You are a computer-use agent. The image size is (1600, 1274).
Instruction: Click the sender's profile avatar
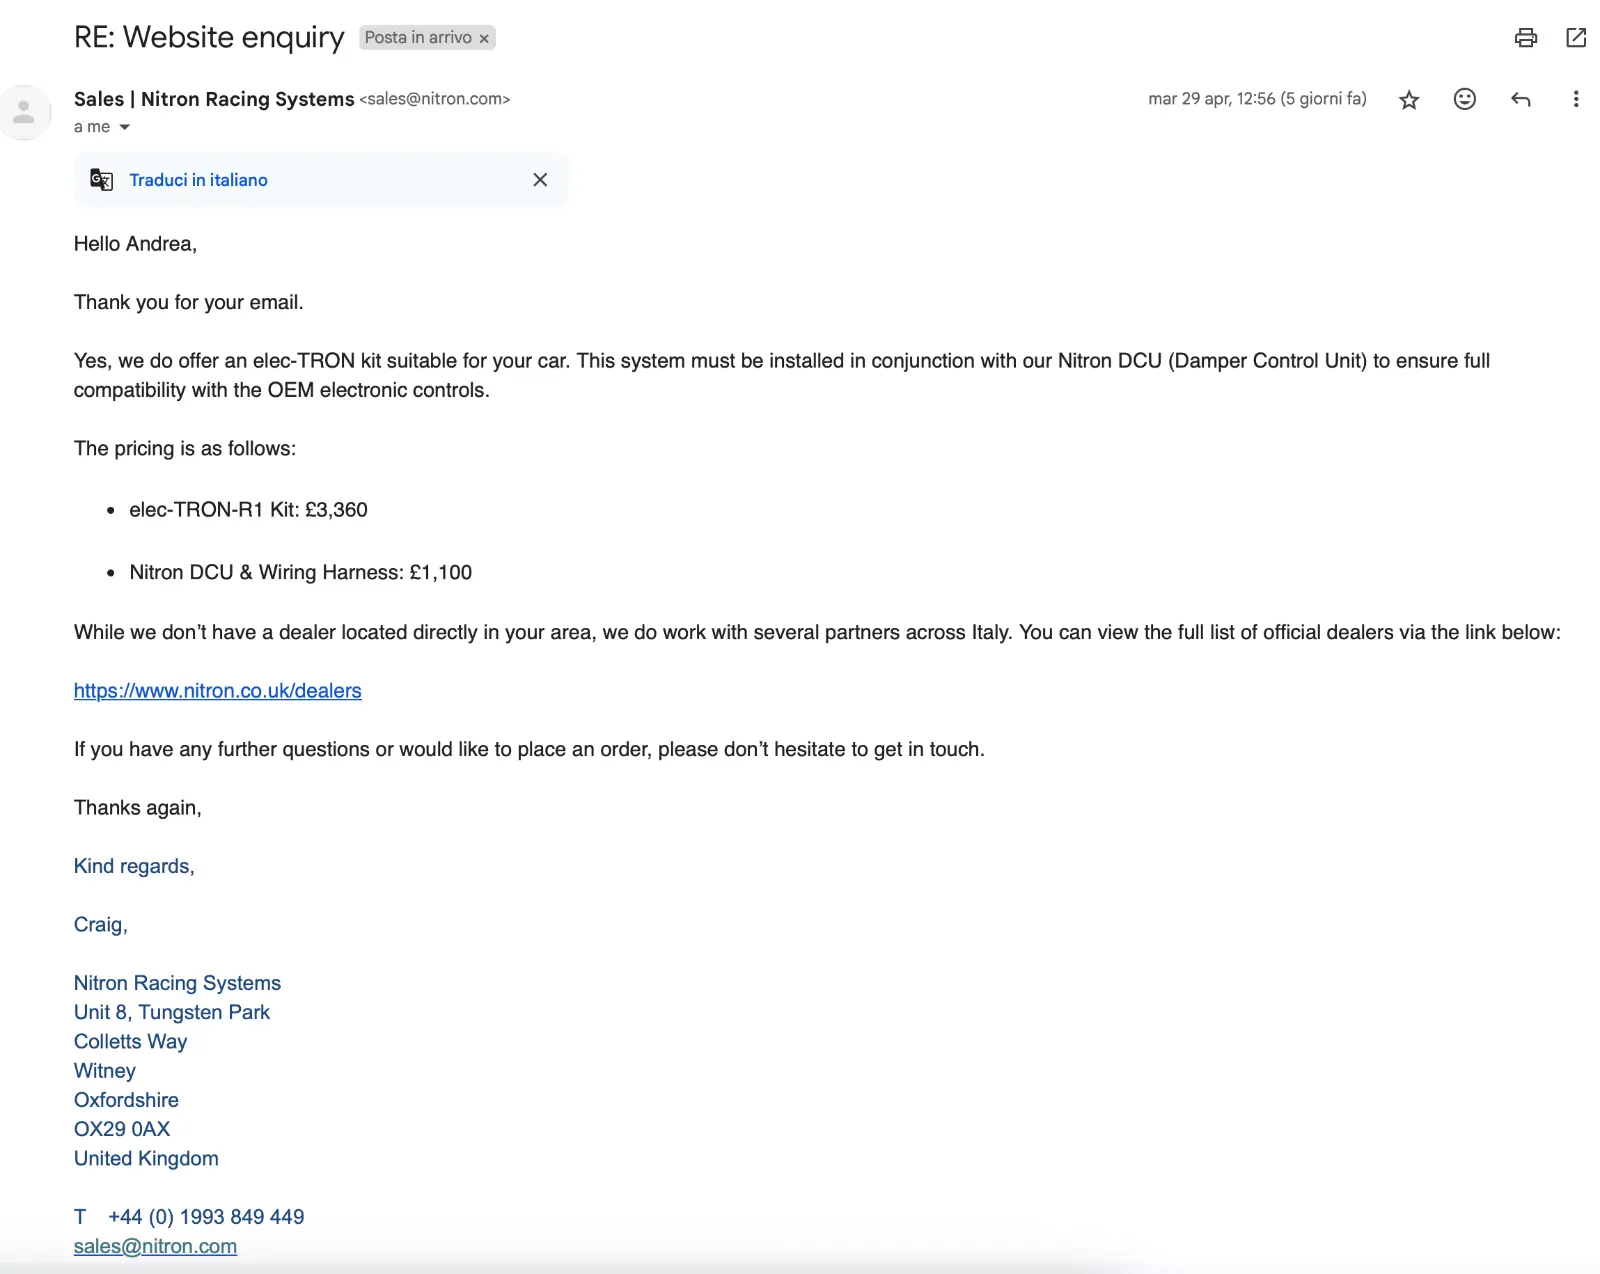tap(25, 112)
